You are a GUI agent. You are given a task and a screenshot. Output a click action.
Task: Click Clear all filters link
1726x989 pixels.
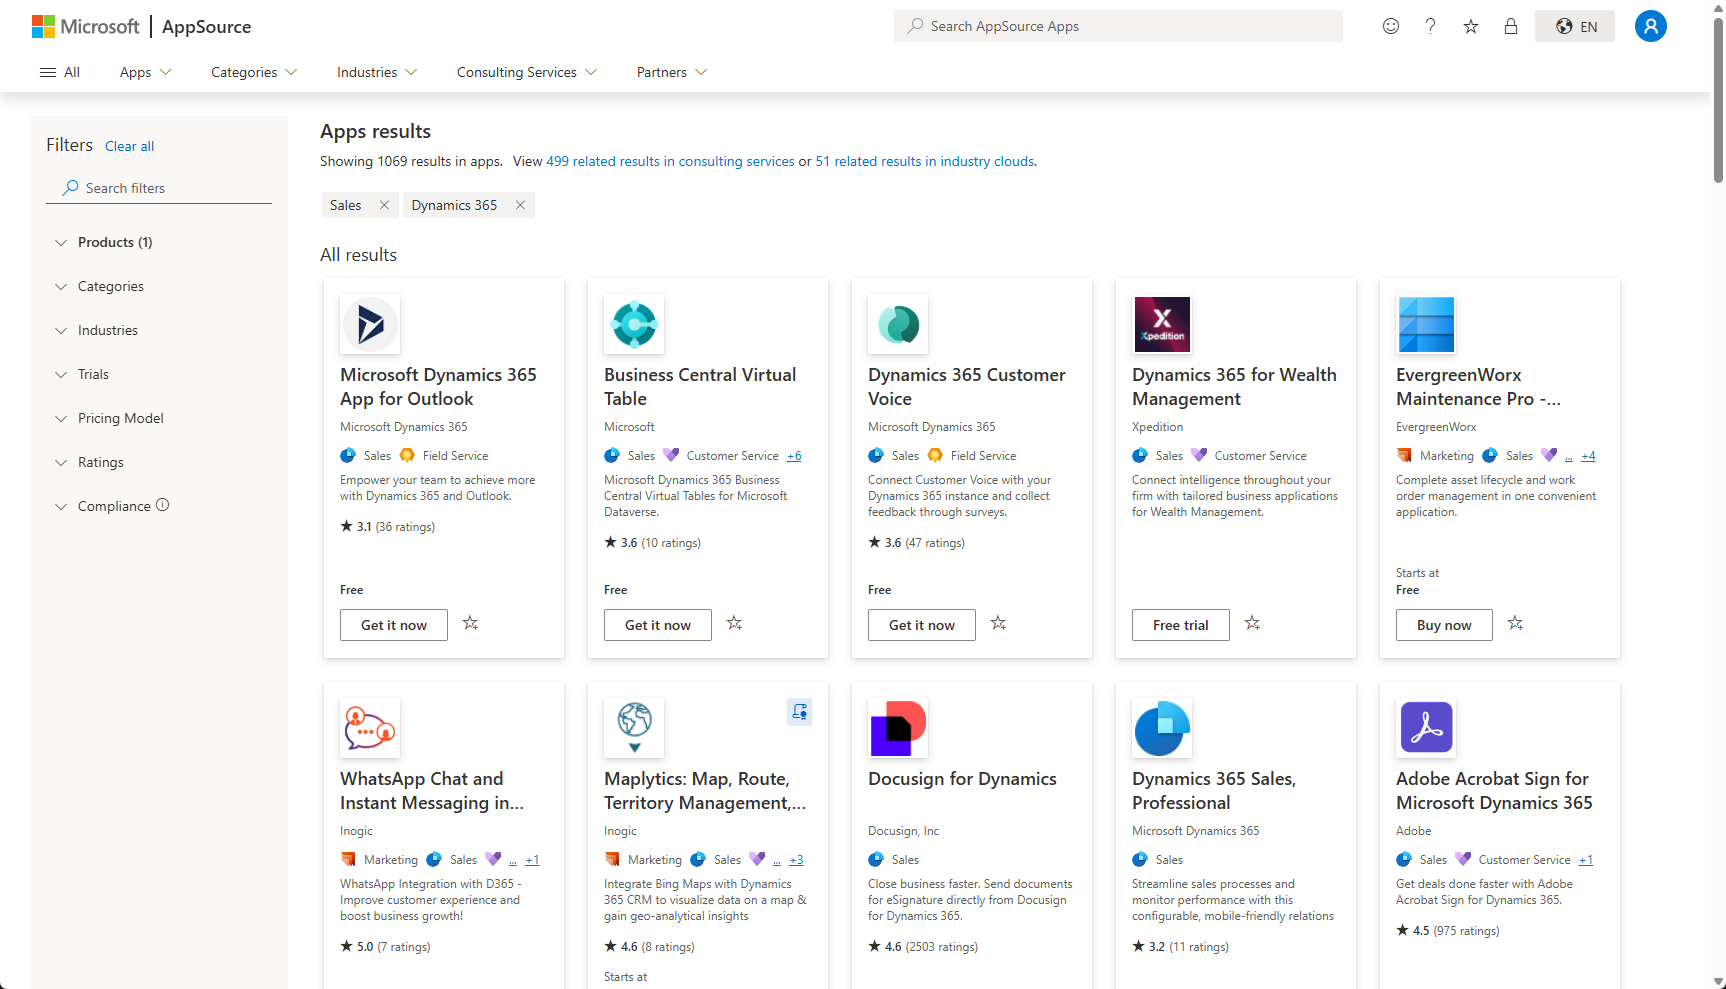tap(129, 146)
